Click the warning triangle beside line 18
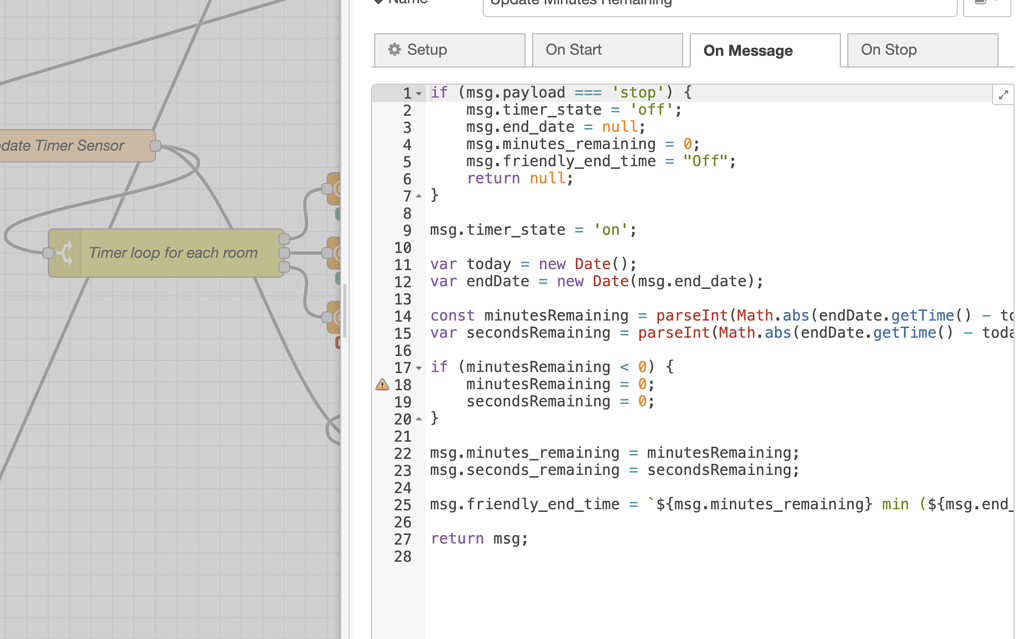This screenshot has width=1035, height=639. (x=382, y=384)
